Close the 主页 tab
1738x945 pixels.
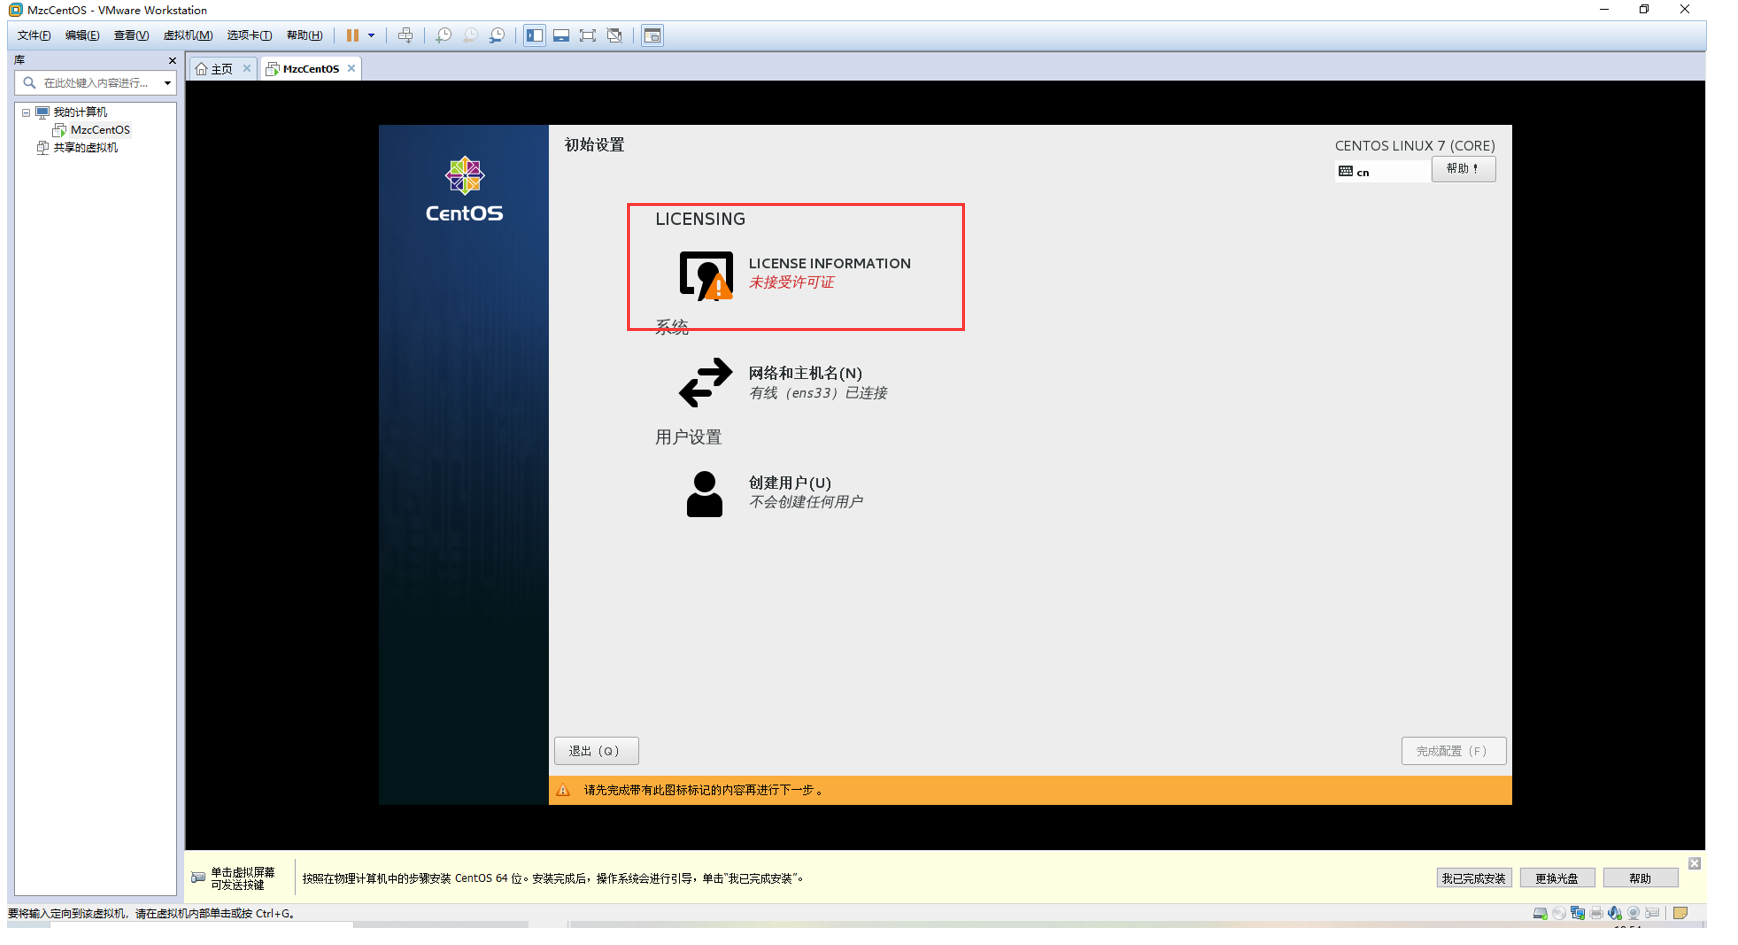coord(247,69)
